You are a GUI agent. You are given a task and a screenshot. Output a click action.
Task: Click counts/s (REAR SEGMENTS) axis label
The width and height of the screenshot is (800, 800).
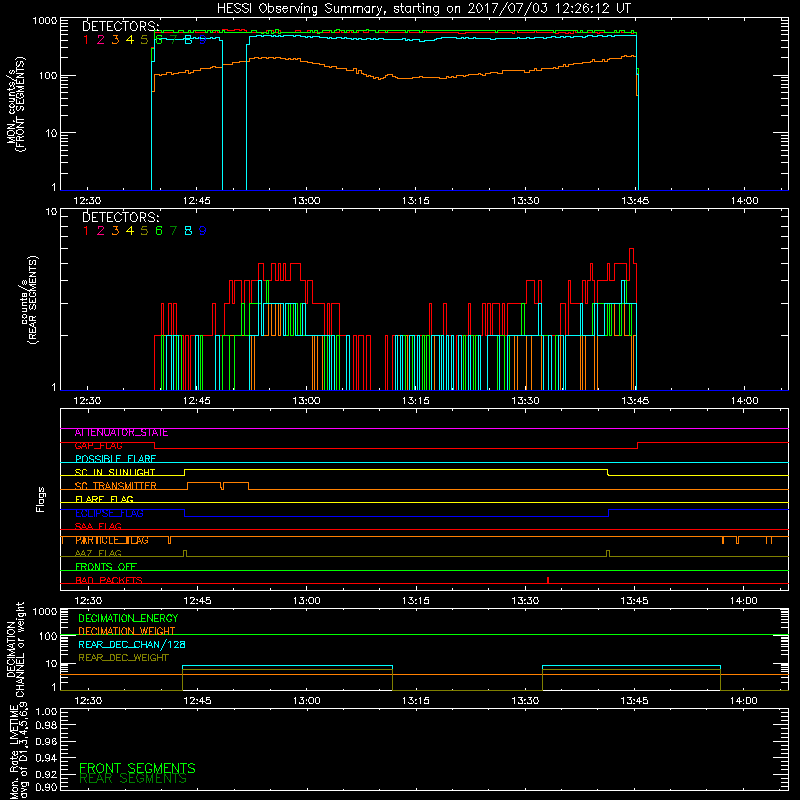tap(29, 299)
